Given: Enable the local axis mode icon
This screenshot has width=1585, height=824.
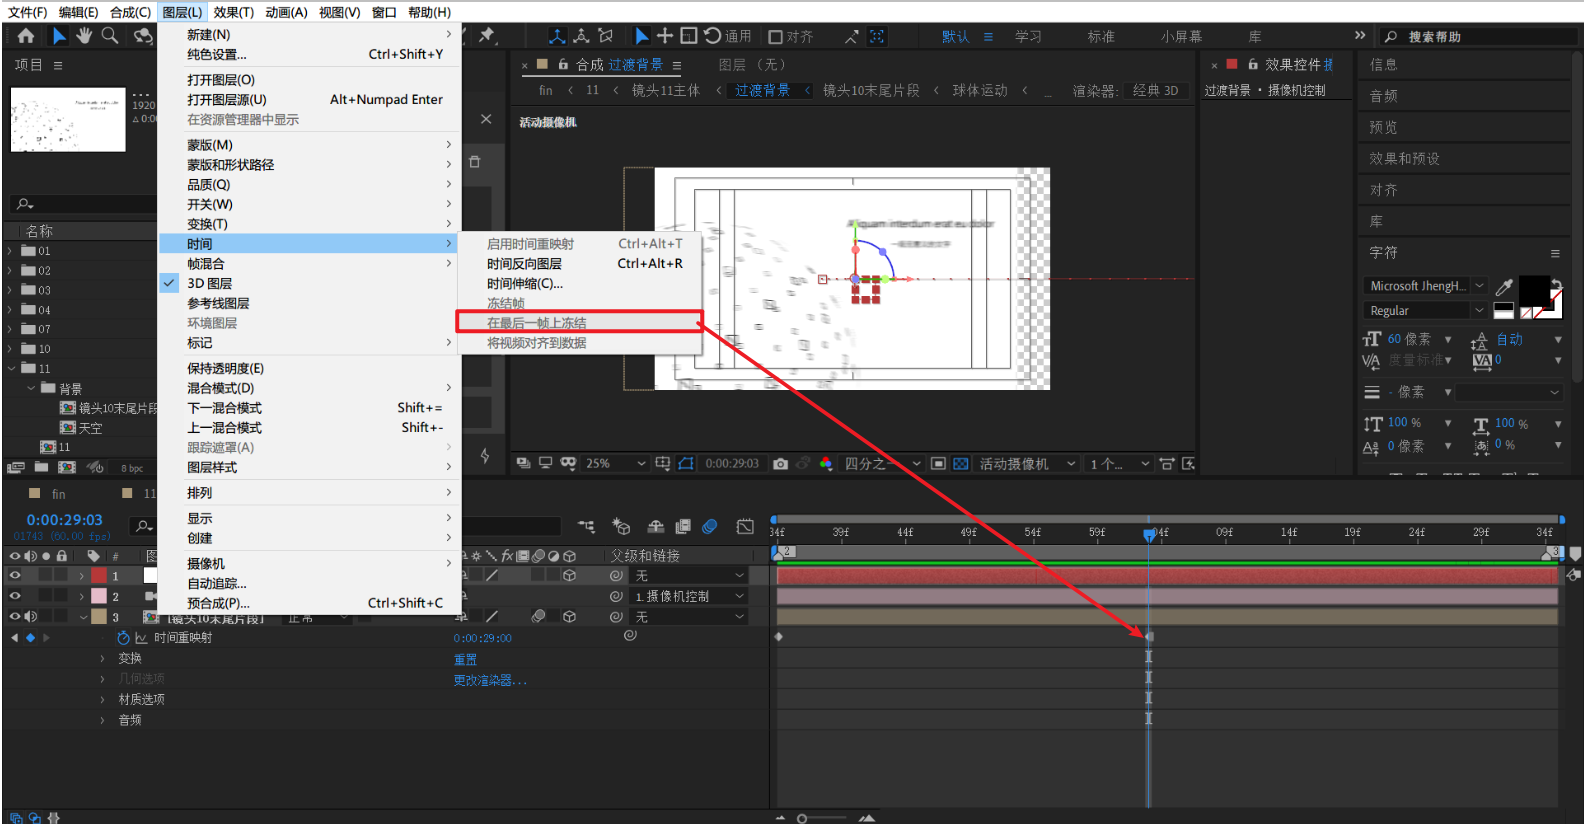Looking at the screenshot, I should coord(557,36).
